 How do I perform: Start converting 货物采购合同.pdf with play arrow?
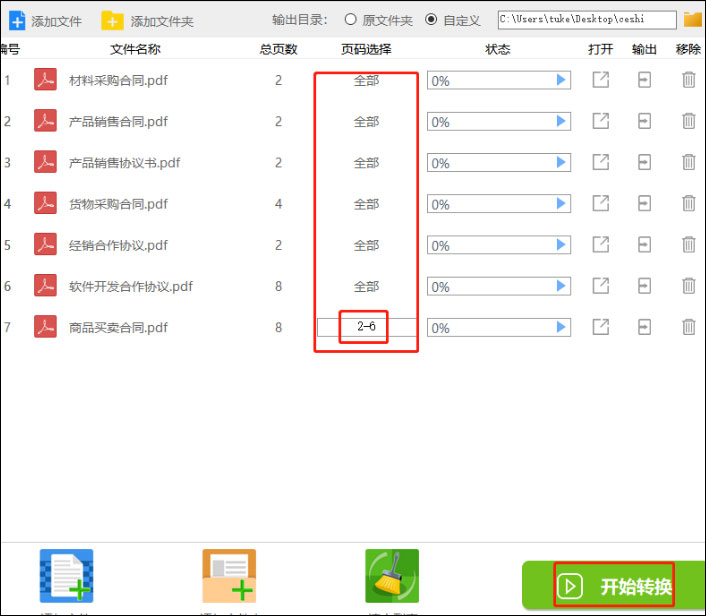click(561, 203)
